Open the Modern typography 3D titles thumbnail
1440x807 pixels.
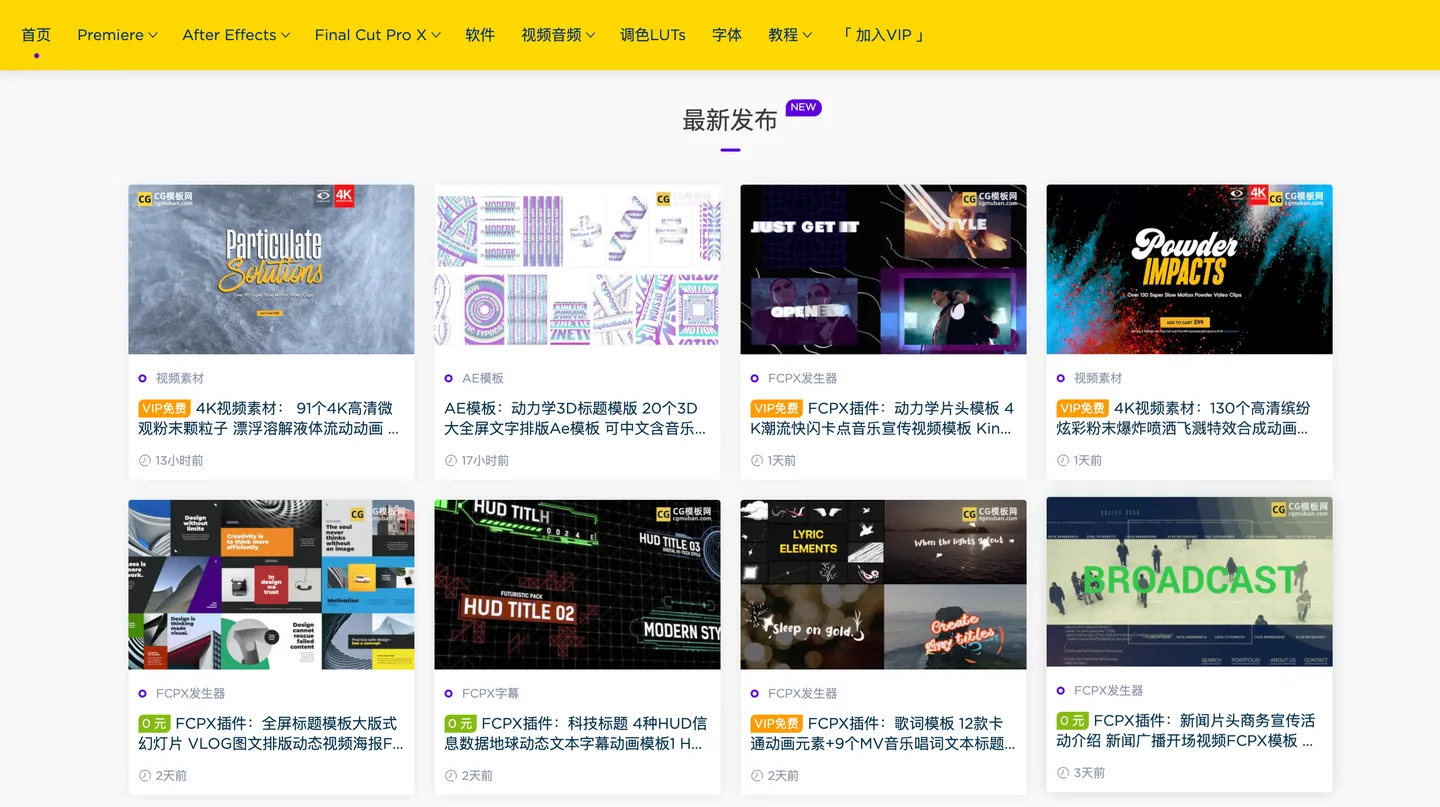pyautogui.click(x=577, y=269)
